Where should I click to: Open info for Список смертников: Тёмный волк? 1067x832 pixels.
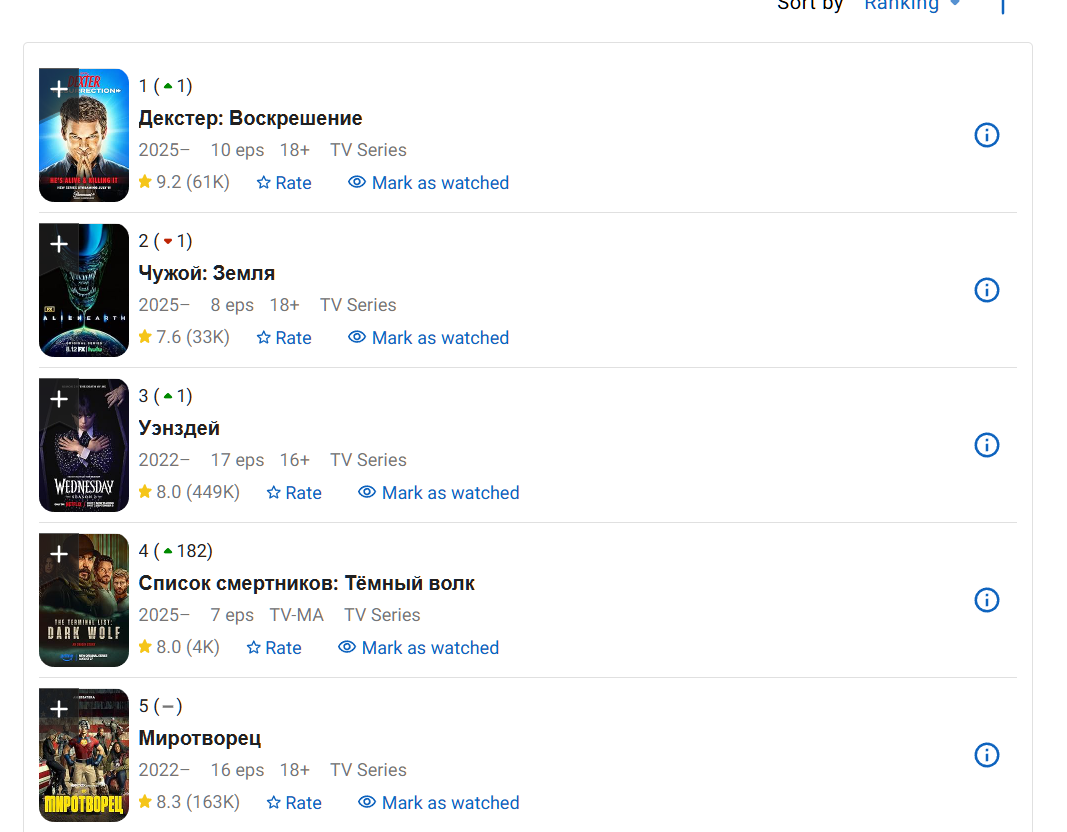click(986, 600)
